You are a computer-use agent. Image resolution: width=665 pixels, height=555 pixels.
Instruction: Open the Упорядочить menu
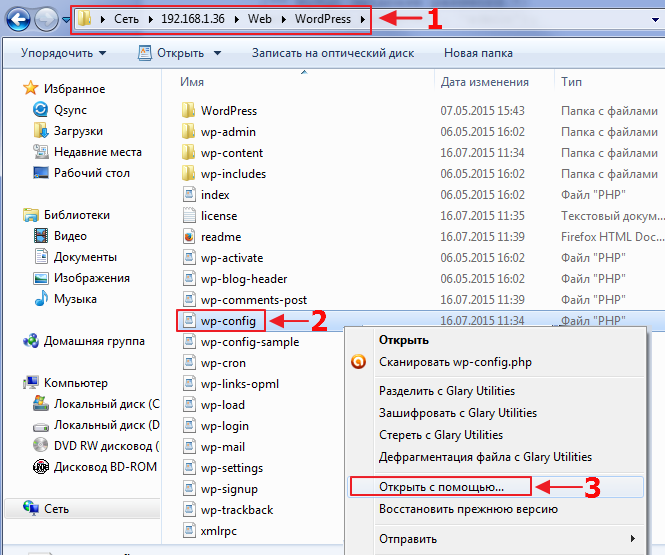tap(63, 53)
